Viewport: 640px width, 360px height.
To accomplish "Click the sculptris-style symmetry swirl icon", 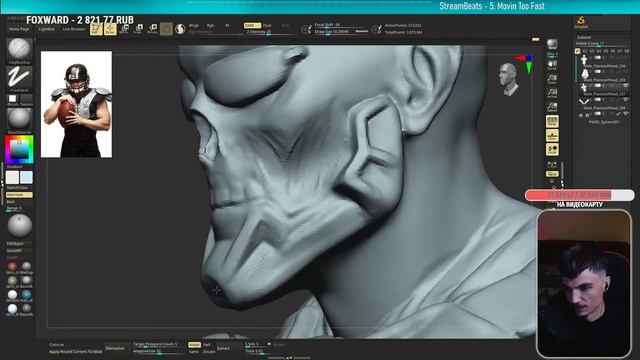I will click(180, 29).
